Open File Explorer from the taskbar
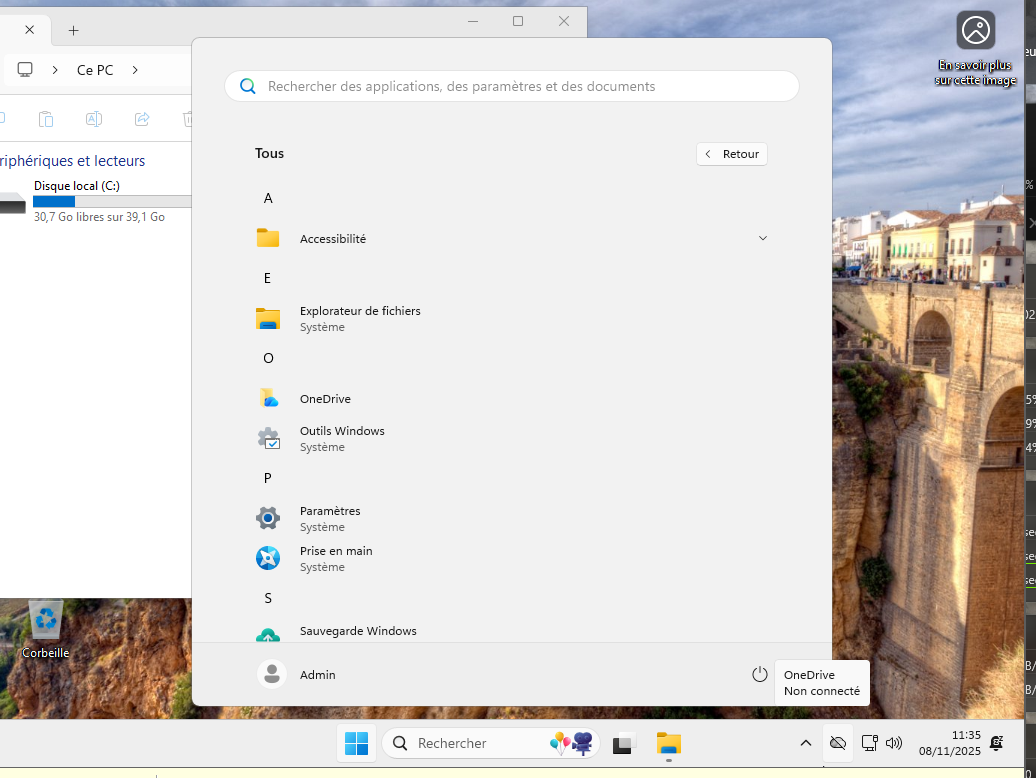 669,744
